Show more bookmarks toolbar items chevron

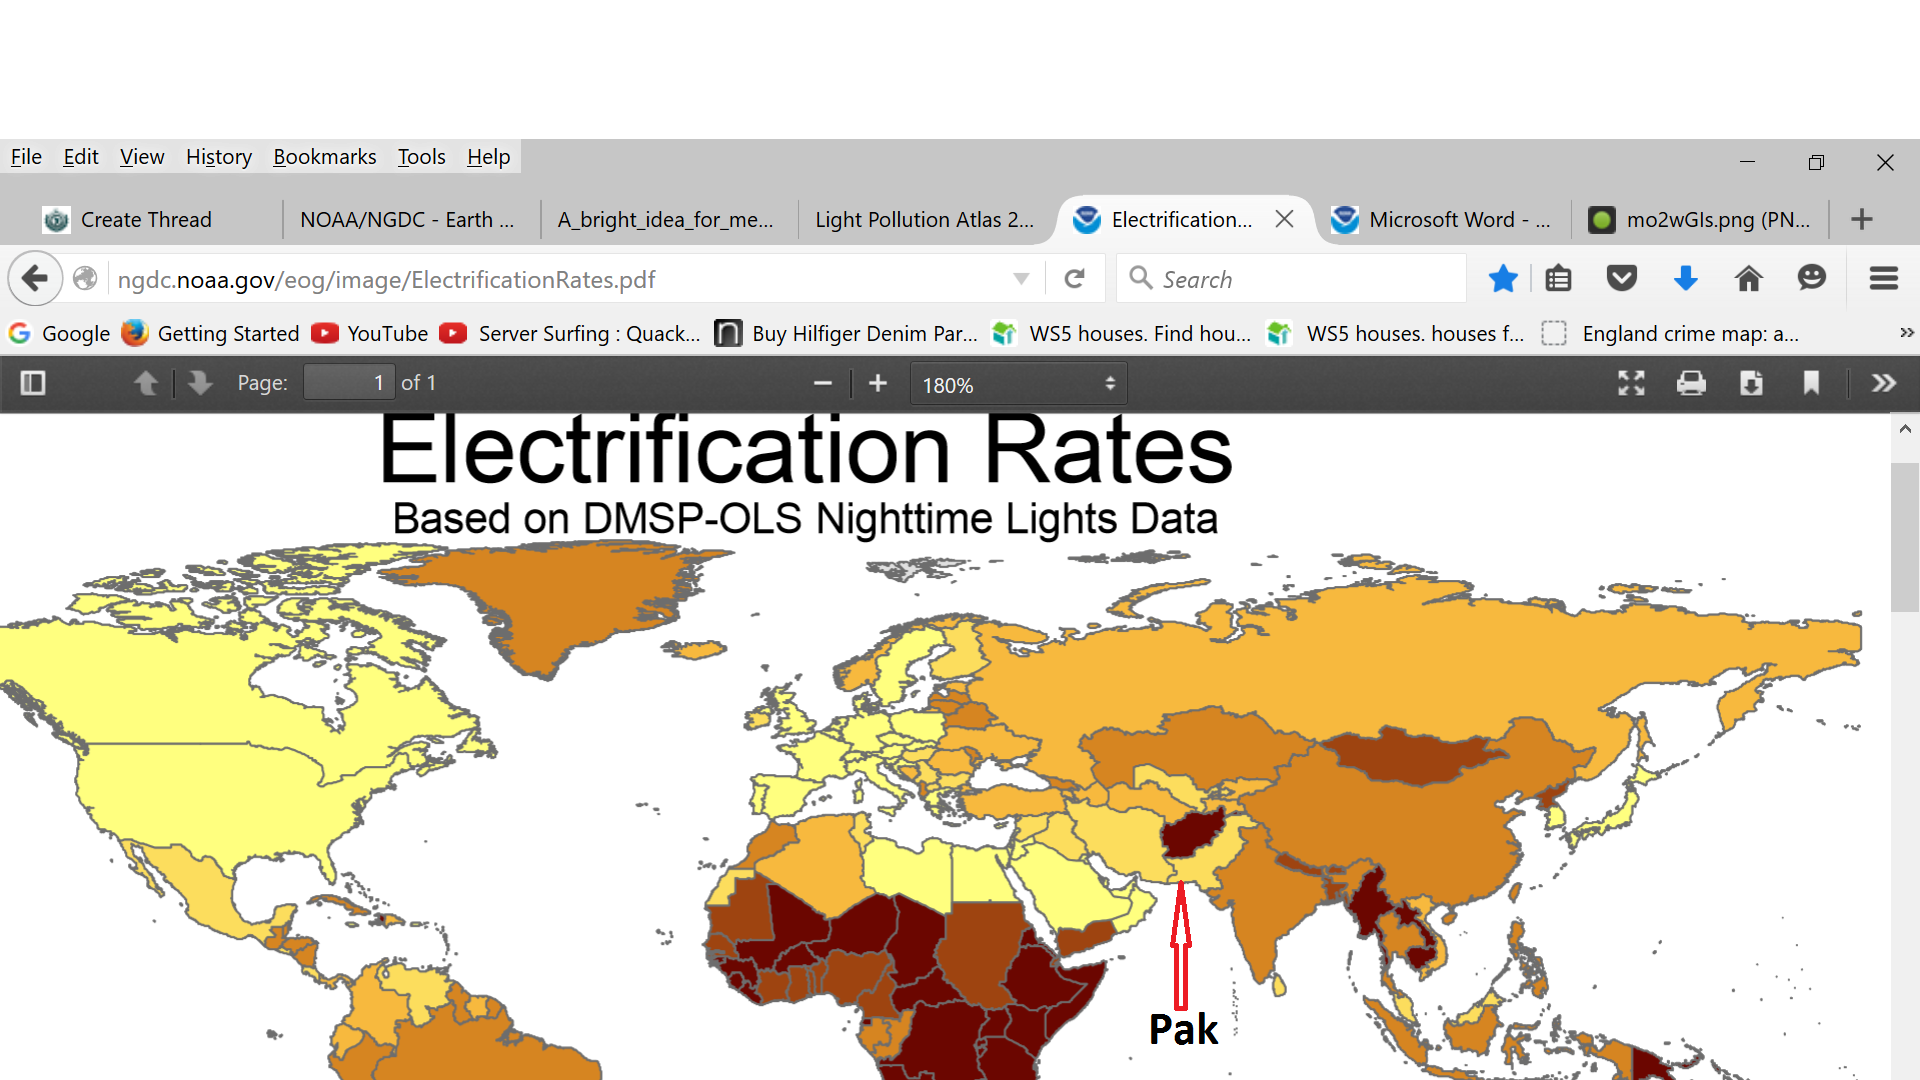tap(1906, 333)
